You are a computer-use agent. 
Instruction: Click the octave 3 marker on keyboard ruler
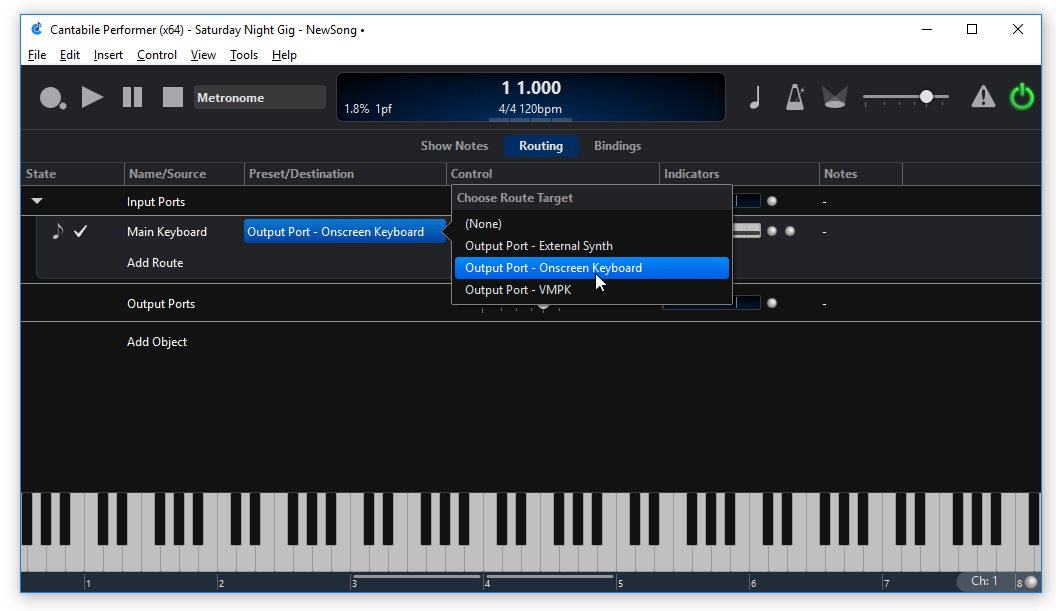coord(354,583)
